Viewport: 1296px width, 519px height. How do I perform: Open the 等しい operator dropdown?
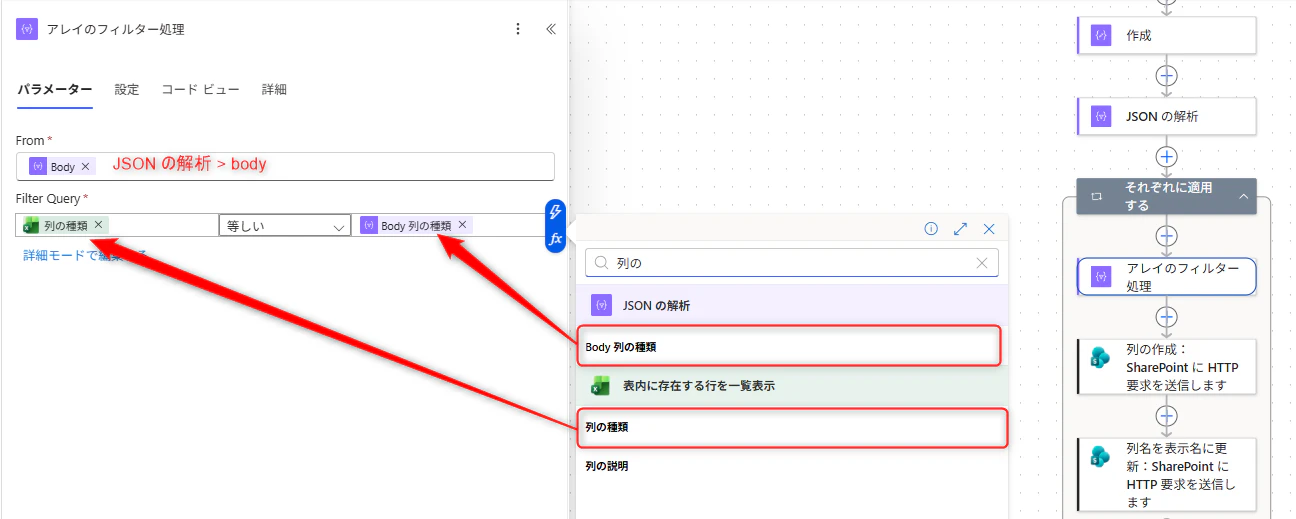[x=285, y=226]
